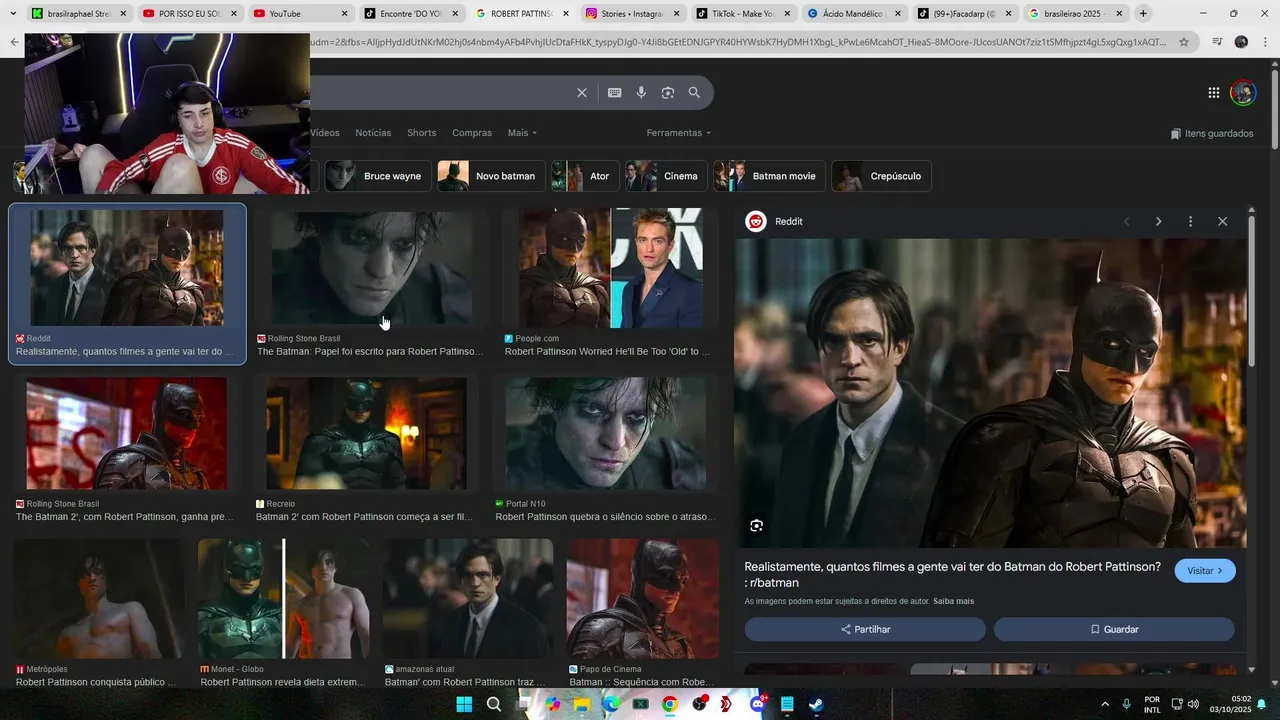1280x720 pixels.
Task: Open Google account profile avatar
Action: [1243, 93]
